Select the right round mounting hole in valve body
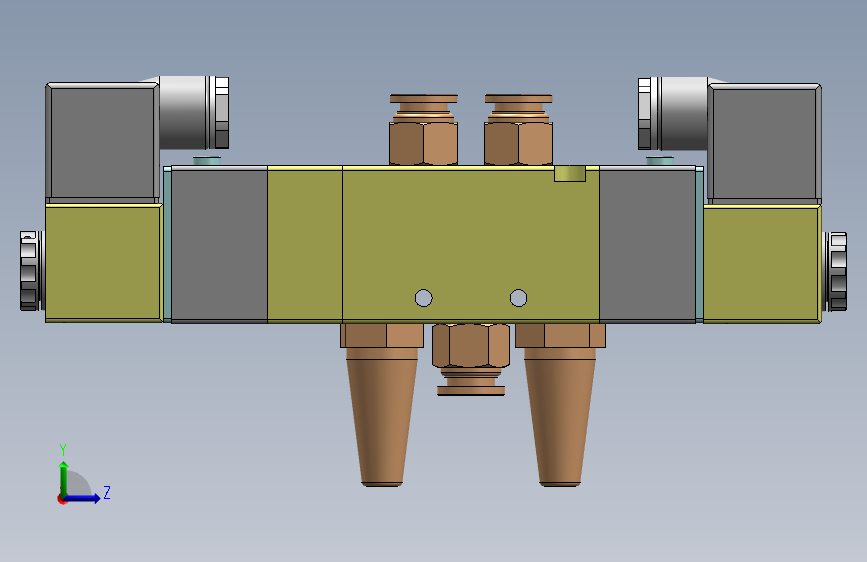The image size is (867, 562). (x=518, y=298)
